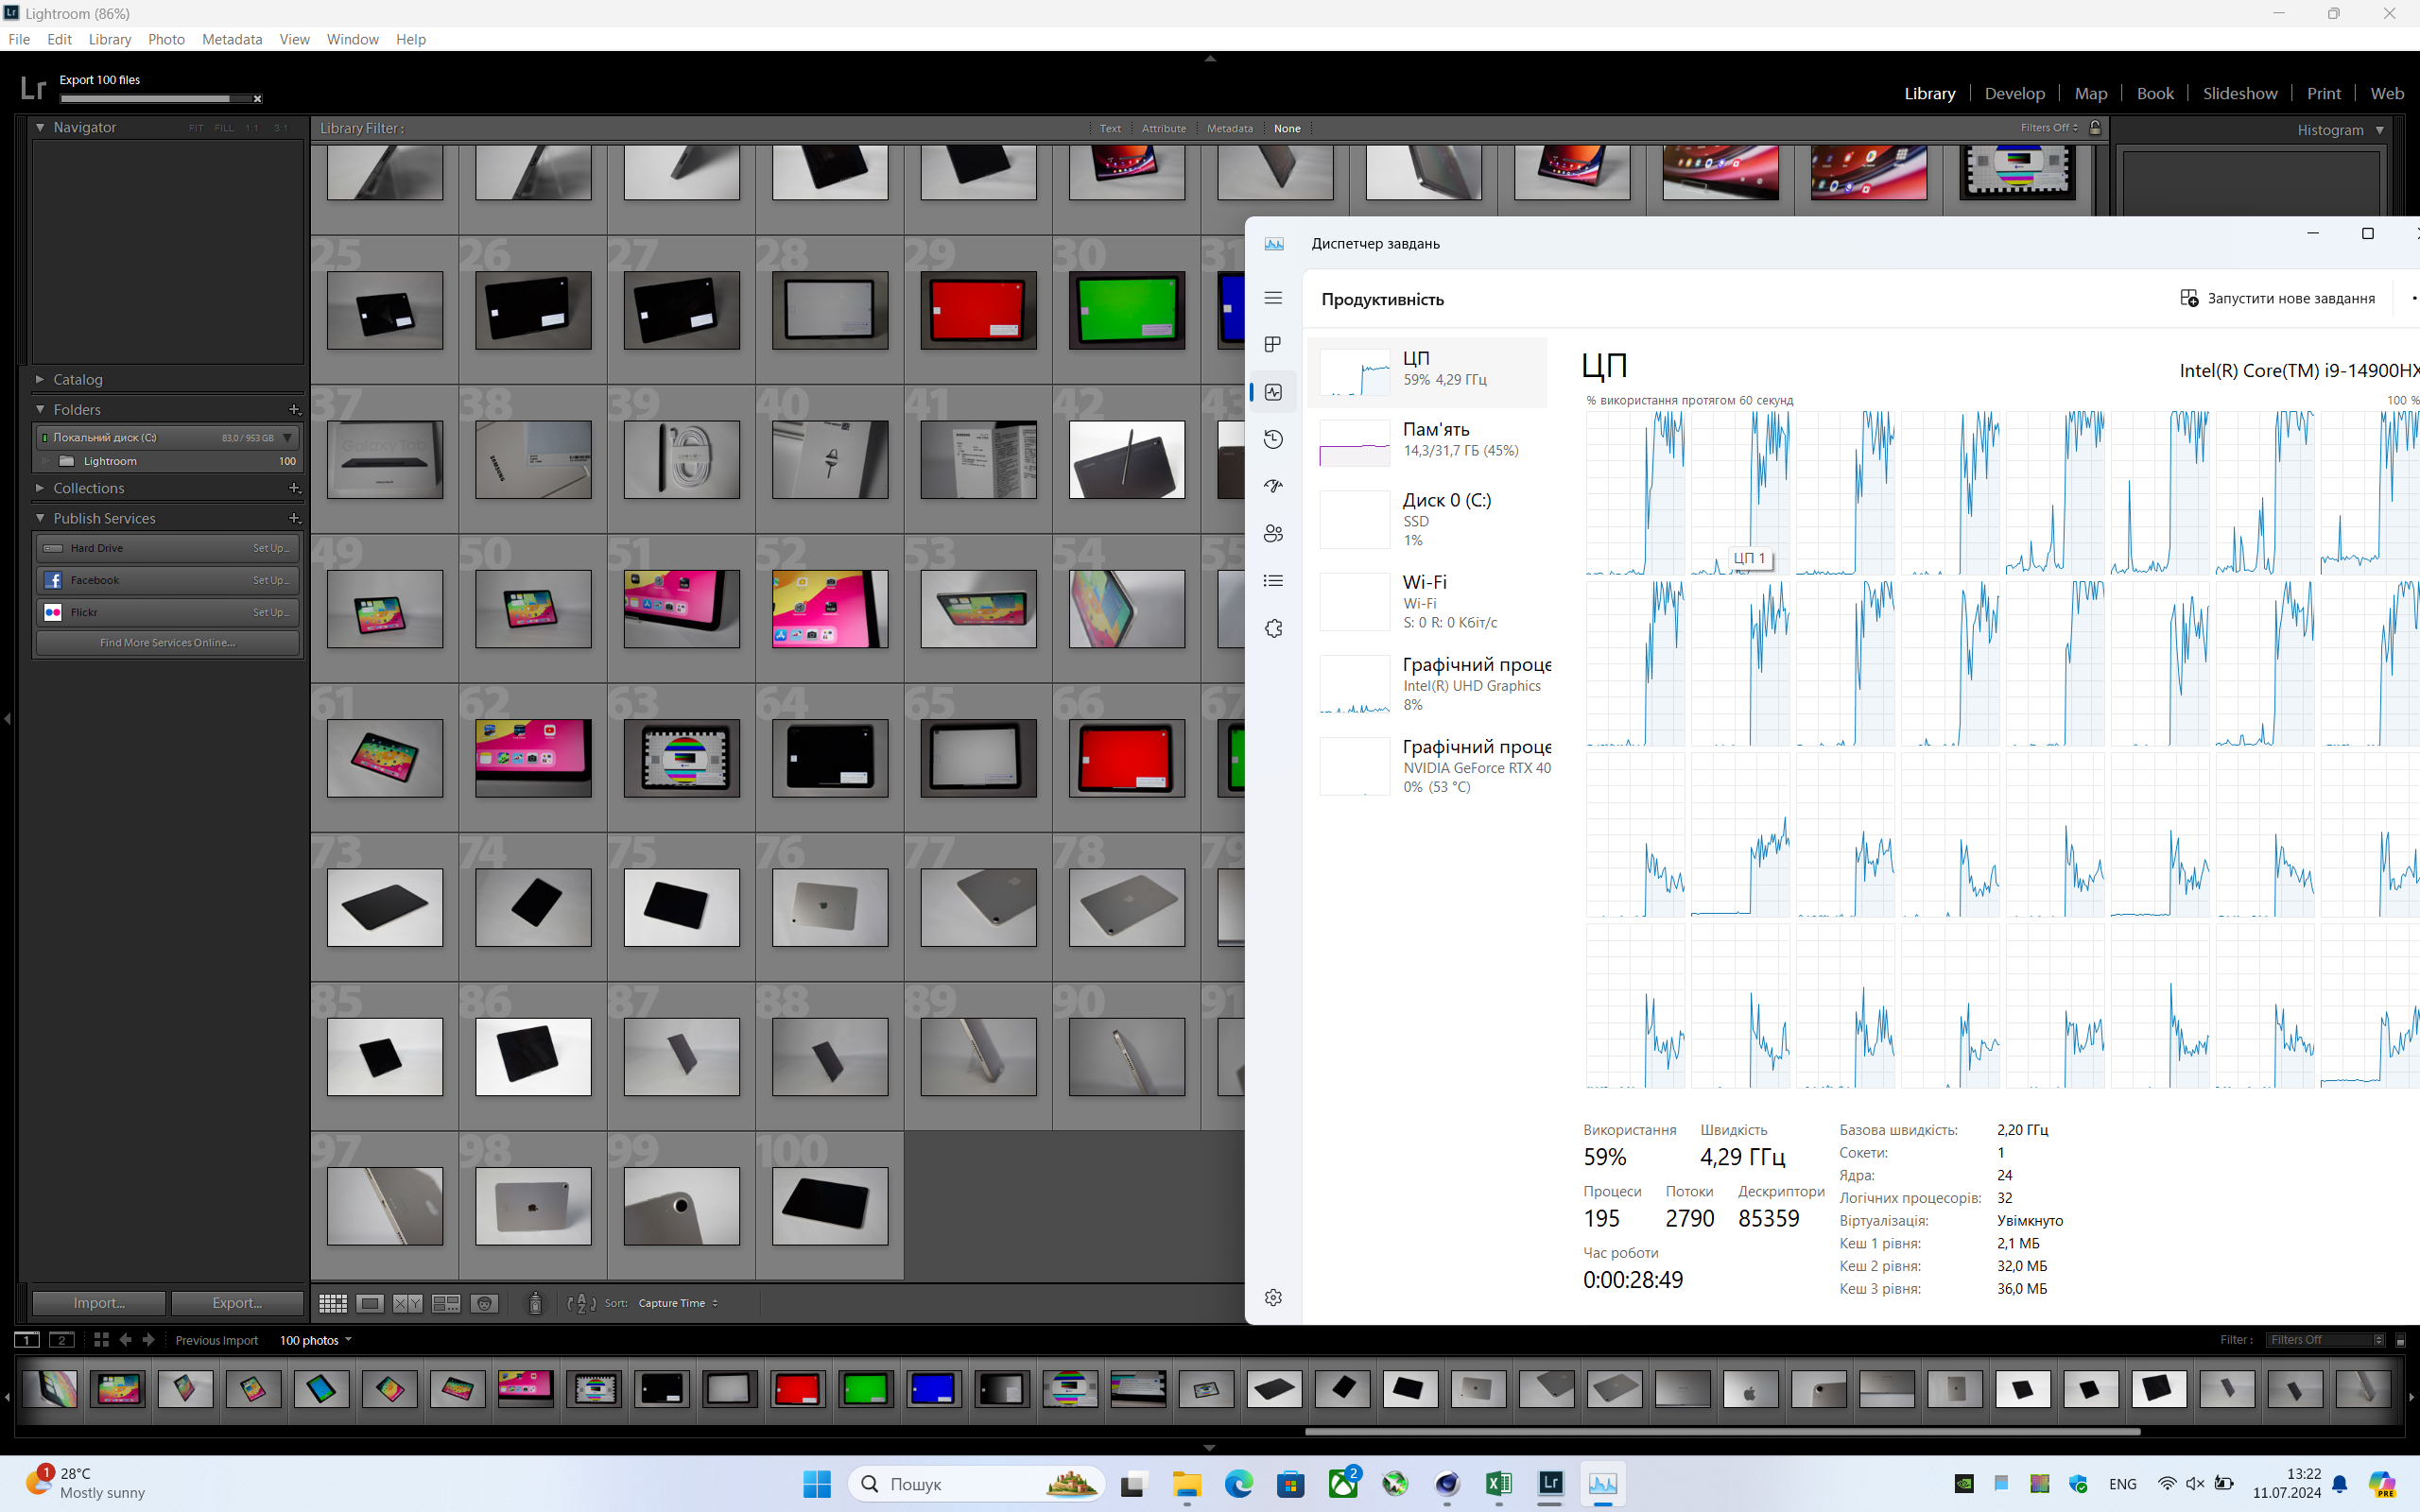This screenshot has height=1512, width=2420.
Task: Open Task Manager hamburger navigation menu
Action: click(x=1273, y=298)
